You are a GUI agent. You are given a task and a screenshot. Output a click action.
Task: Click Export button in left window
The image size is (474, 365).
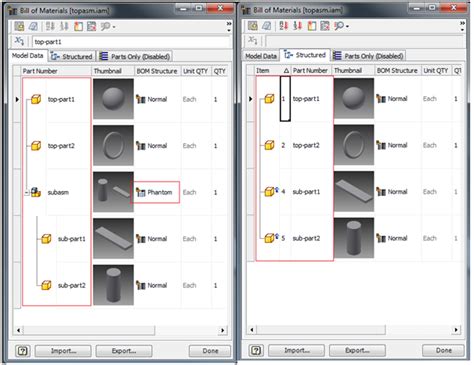click(124, 351)
